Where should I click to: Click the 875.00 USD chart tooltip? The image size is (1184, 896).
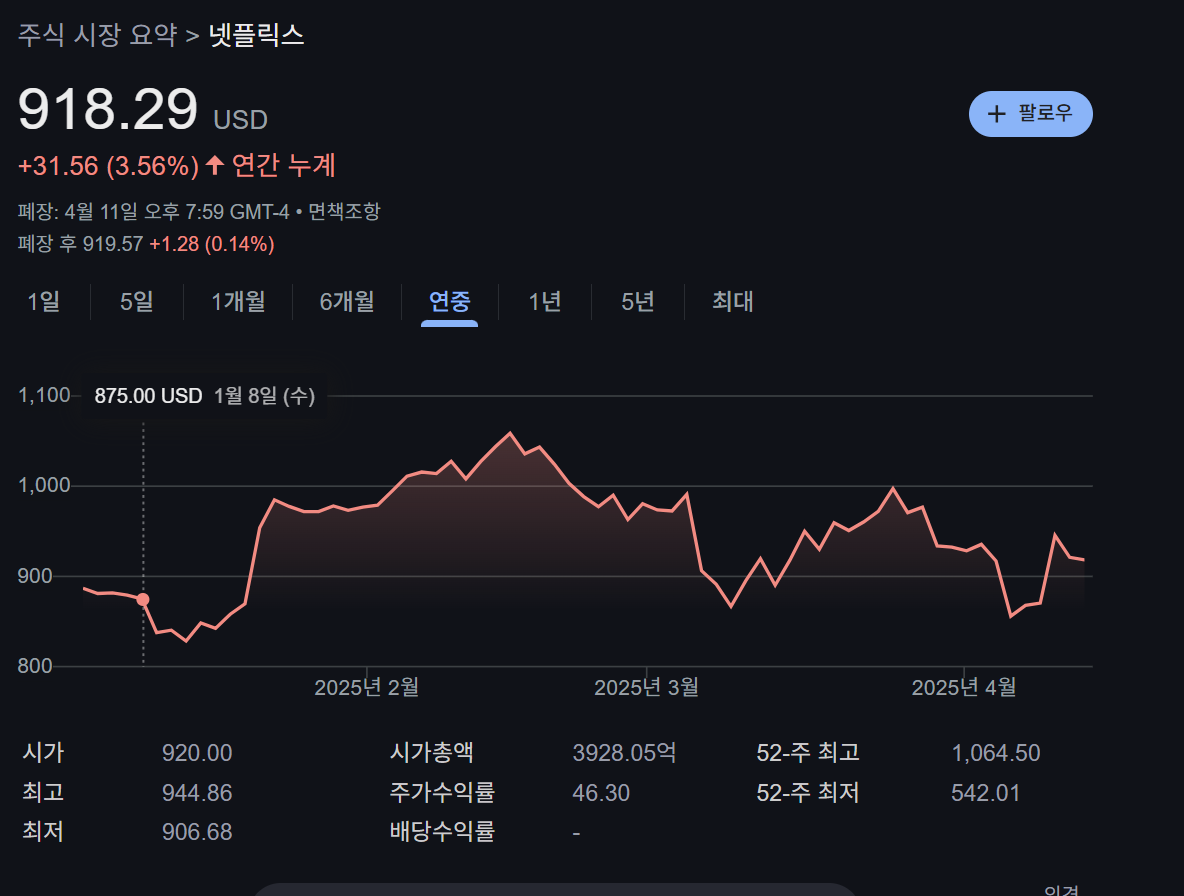pyautogui.click(x=205, y=396)
